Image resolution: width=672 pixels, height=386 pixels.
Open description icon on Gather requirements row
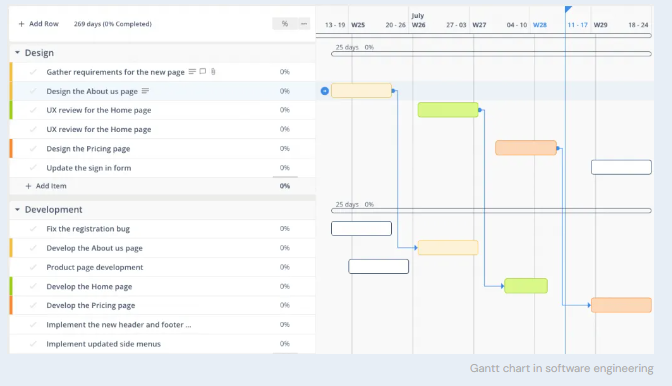coord(192,72)
